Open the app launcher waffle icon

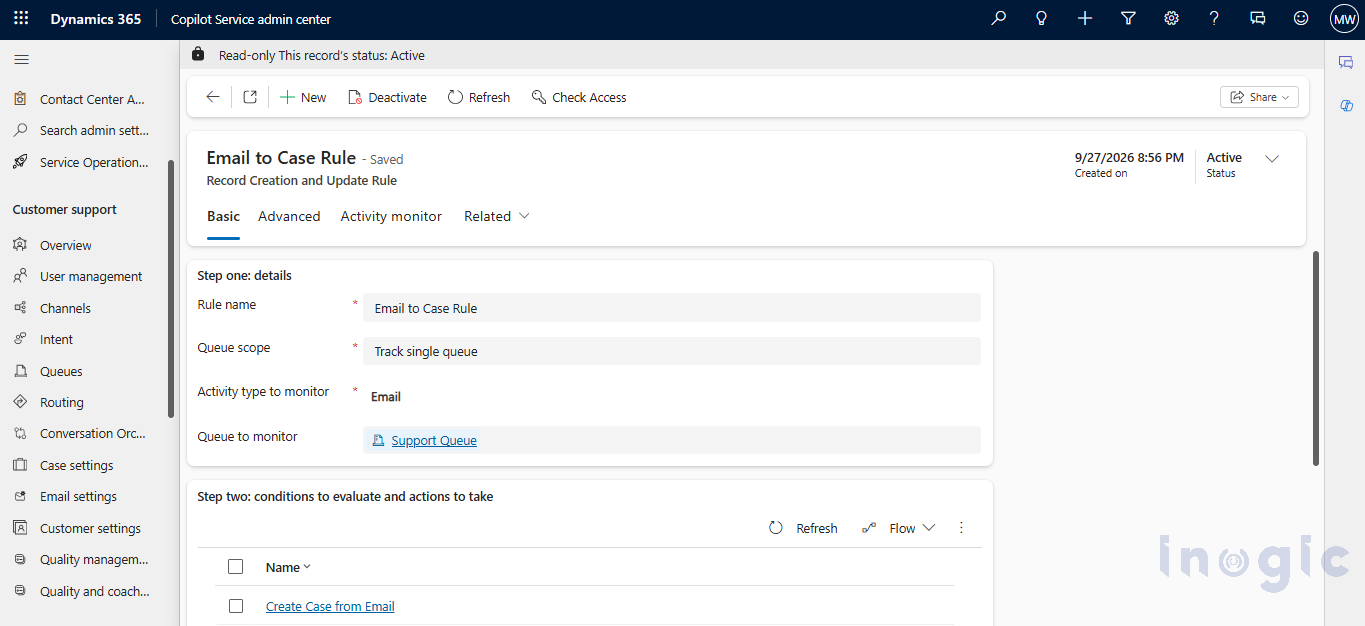coord(21,19)
